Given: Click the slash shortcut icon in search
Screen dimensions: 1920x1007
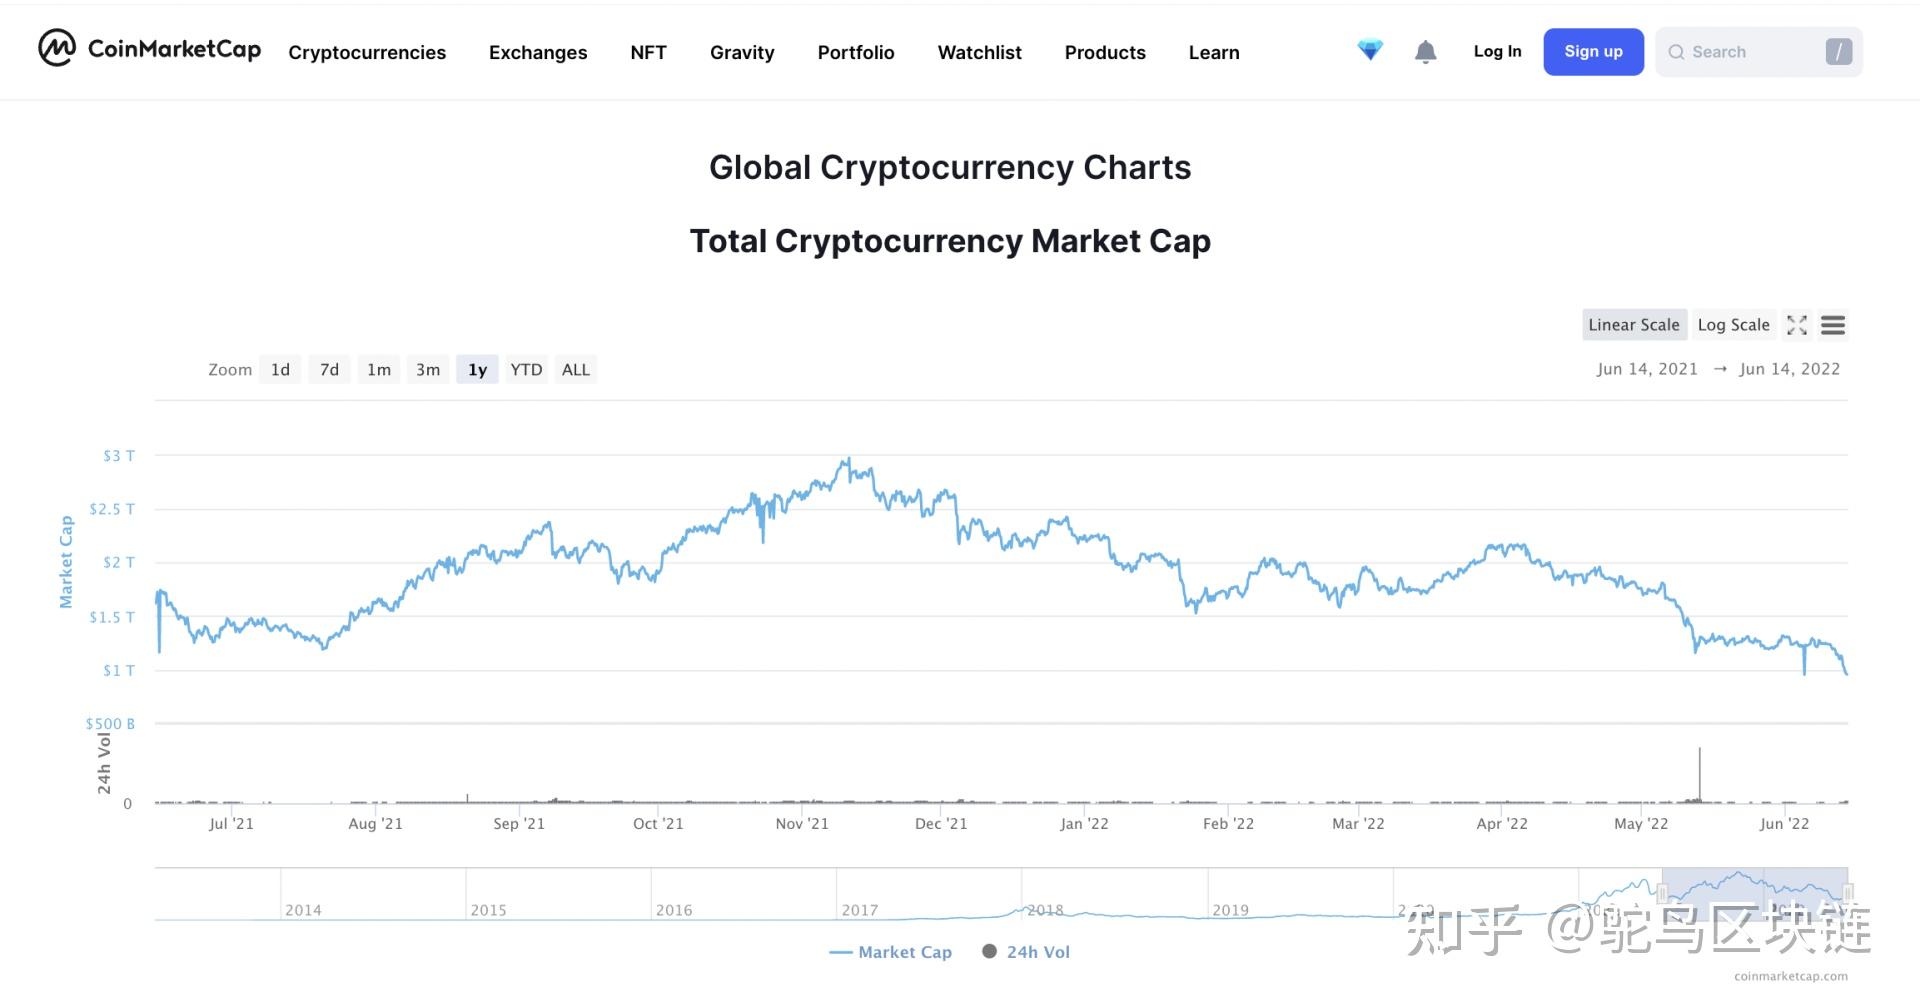Looking at the screenshot, I should [x=1838, y=52].
